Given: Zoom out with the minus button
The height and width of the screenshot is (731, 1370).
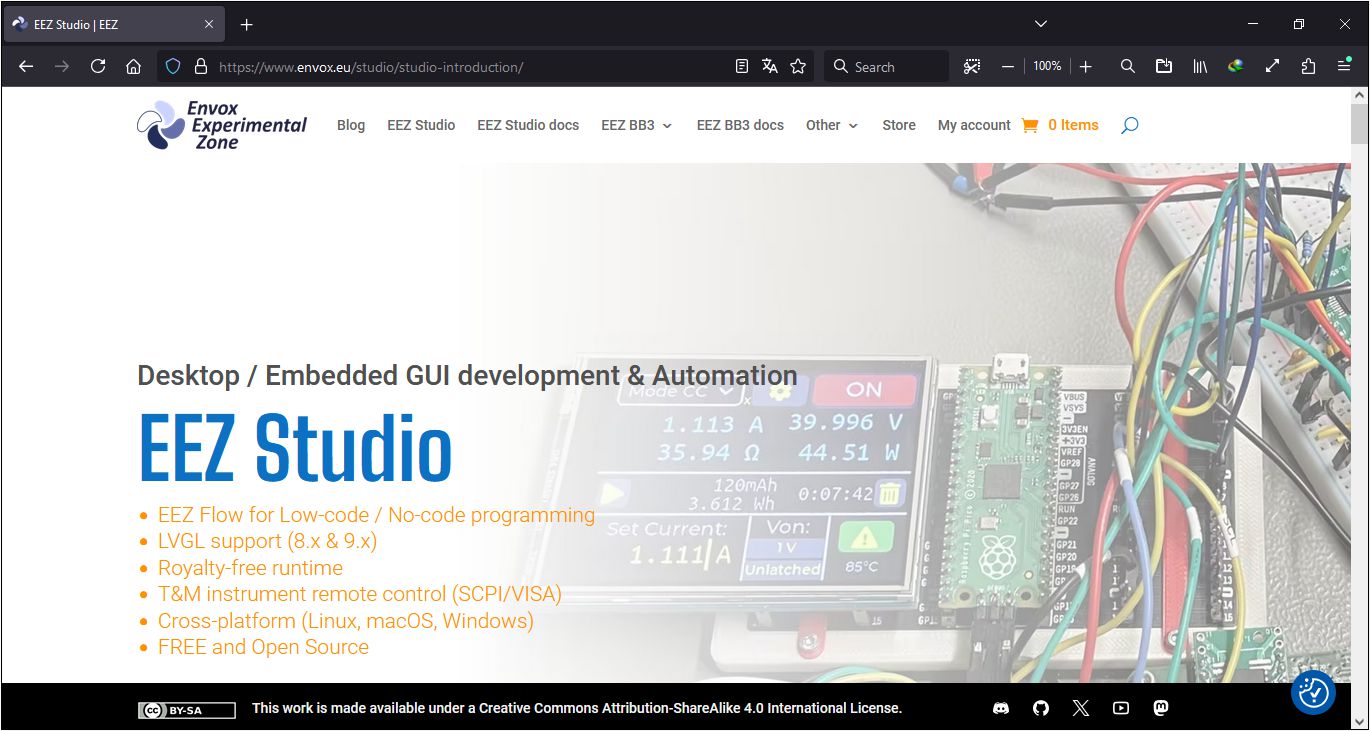Looking at the screenshot, I should click(1008, 67).
